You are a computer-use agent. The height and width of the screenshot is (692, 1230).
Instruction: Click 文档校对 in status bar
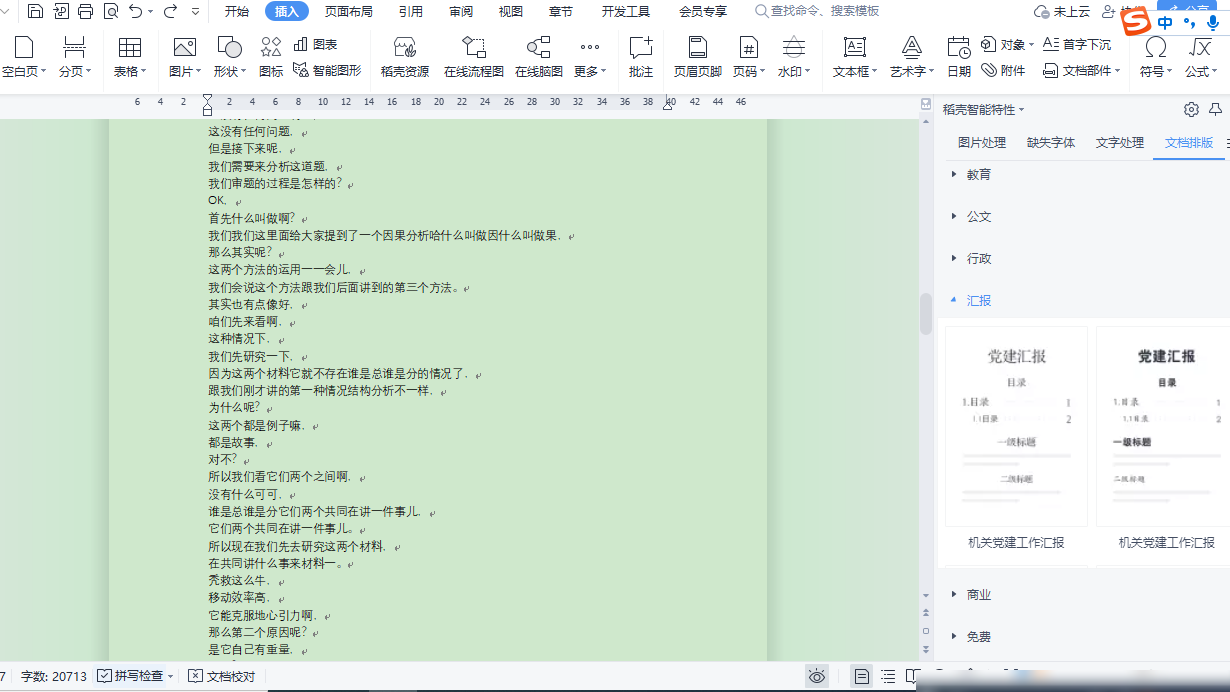point(222,676)
